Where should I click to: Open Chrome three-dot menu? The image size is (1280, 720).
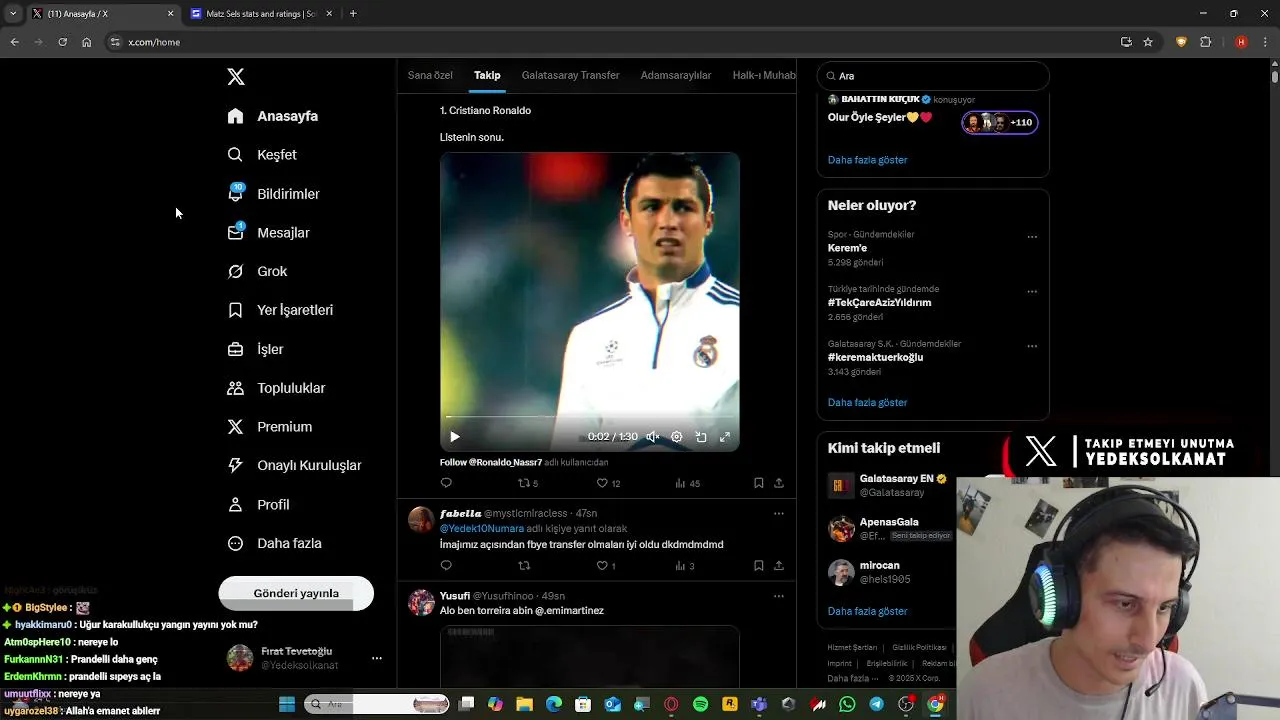1265,42
